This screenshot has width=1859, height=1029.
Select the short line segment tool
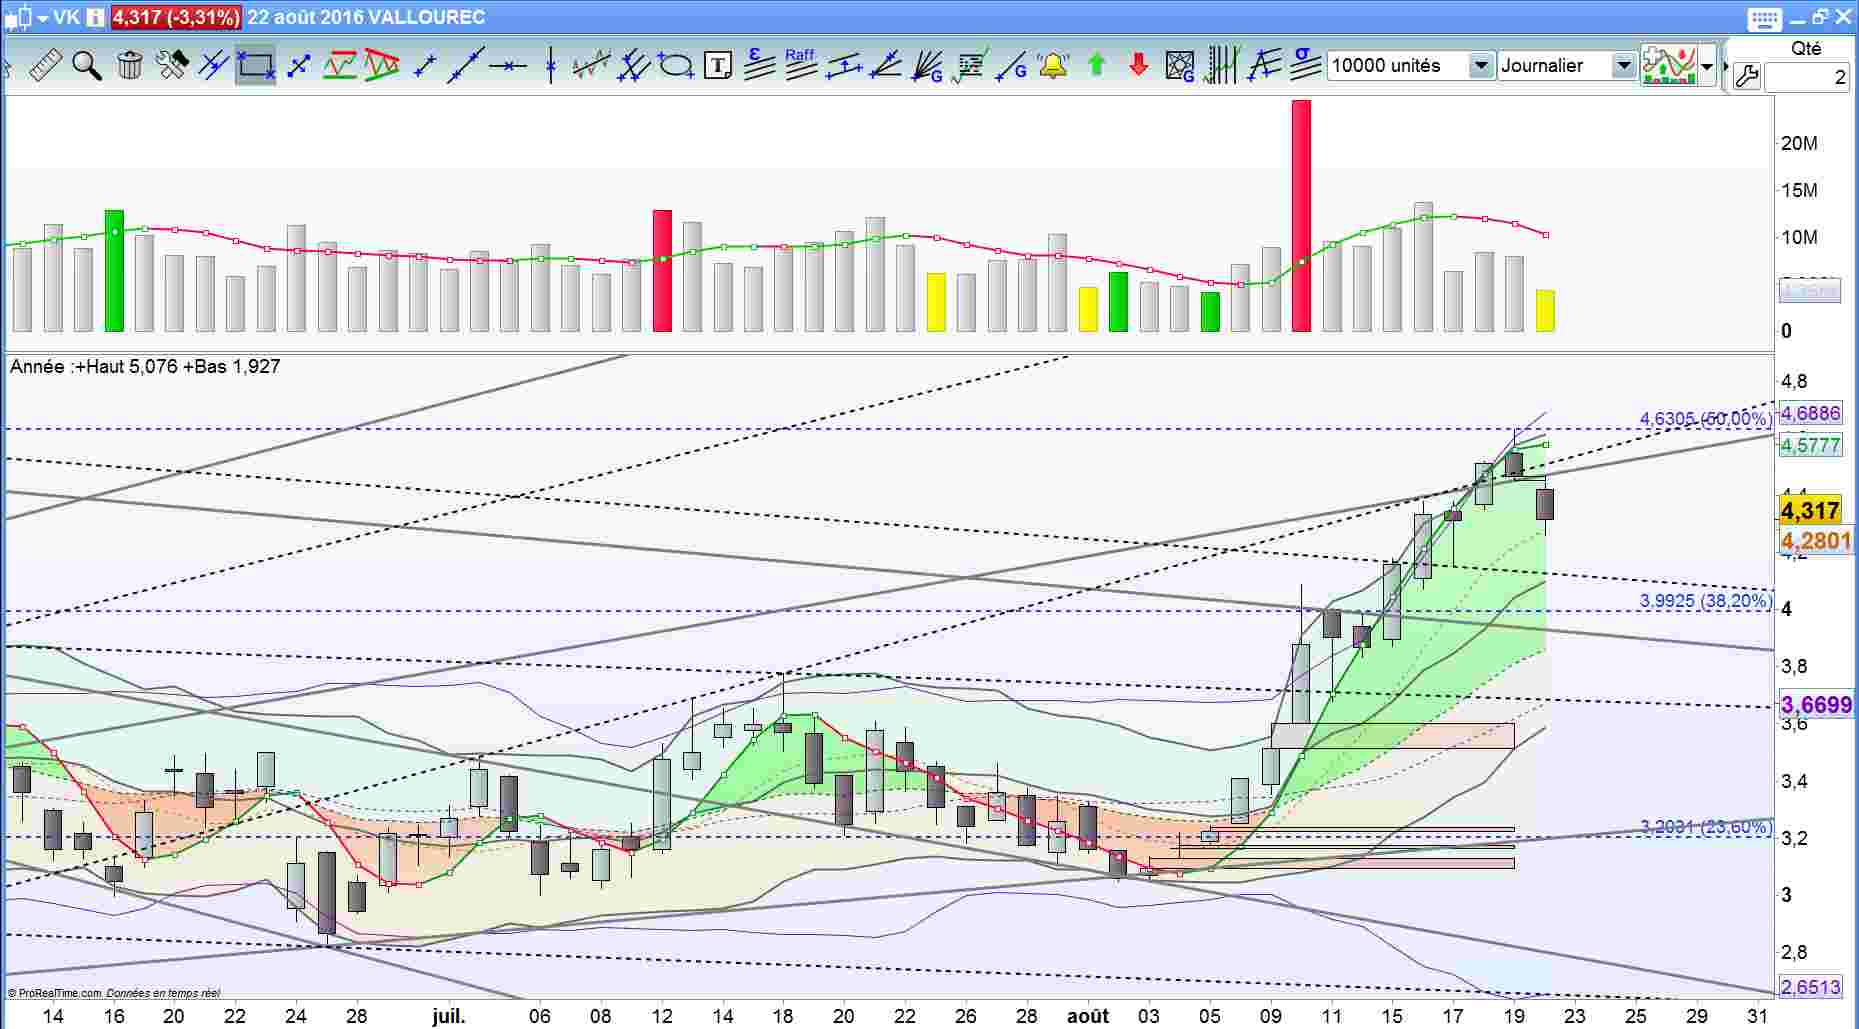click(x=425, y=66)
